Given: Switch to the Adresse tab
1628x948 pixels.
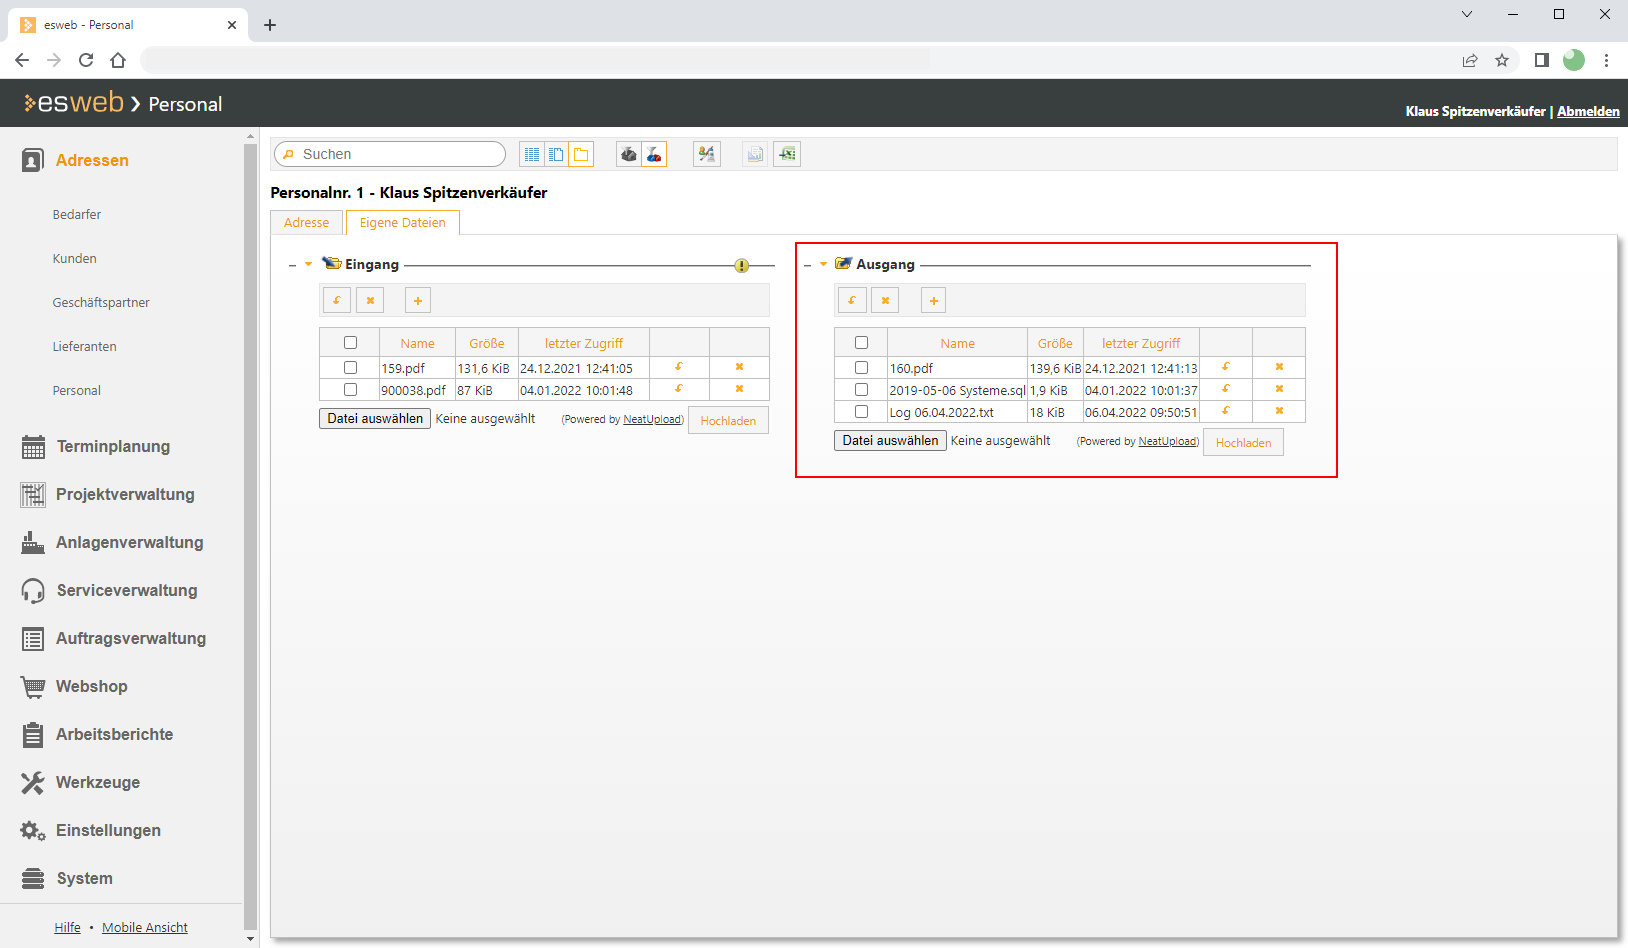Looking at the screenshot, I should [x=306, y=223].
